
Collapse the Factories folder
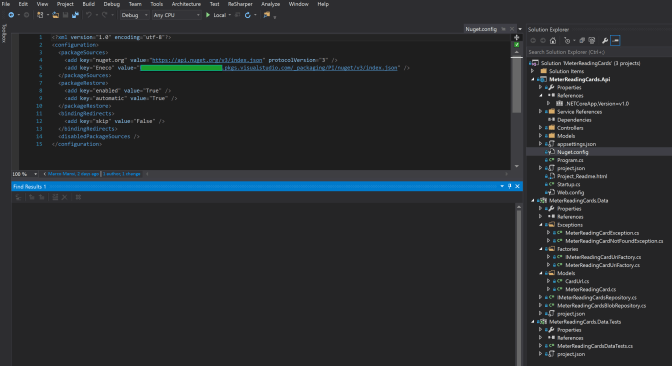540,249
